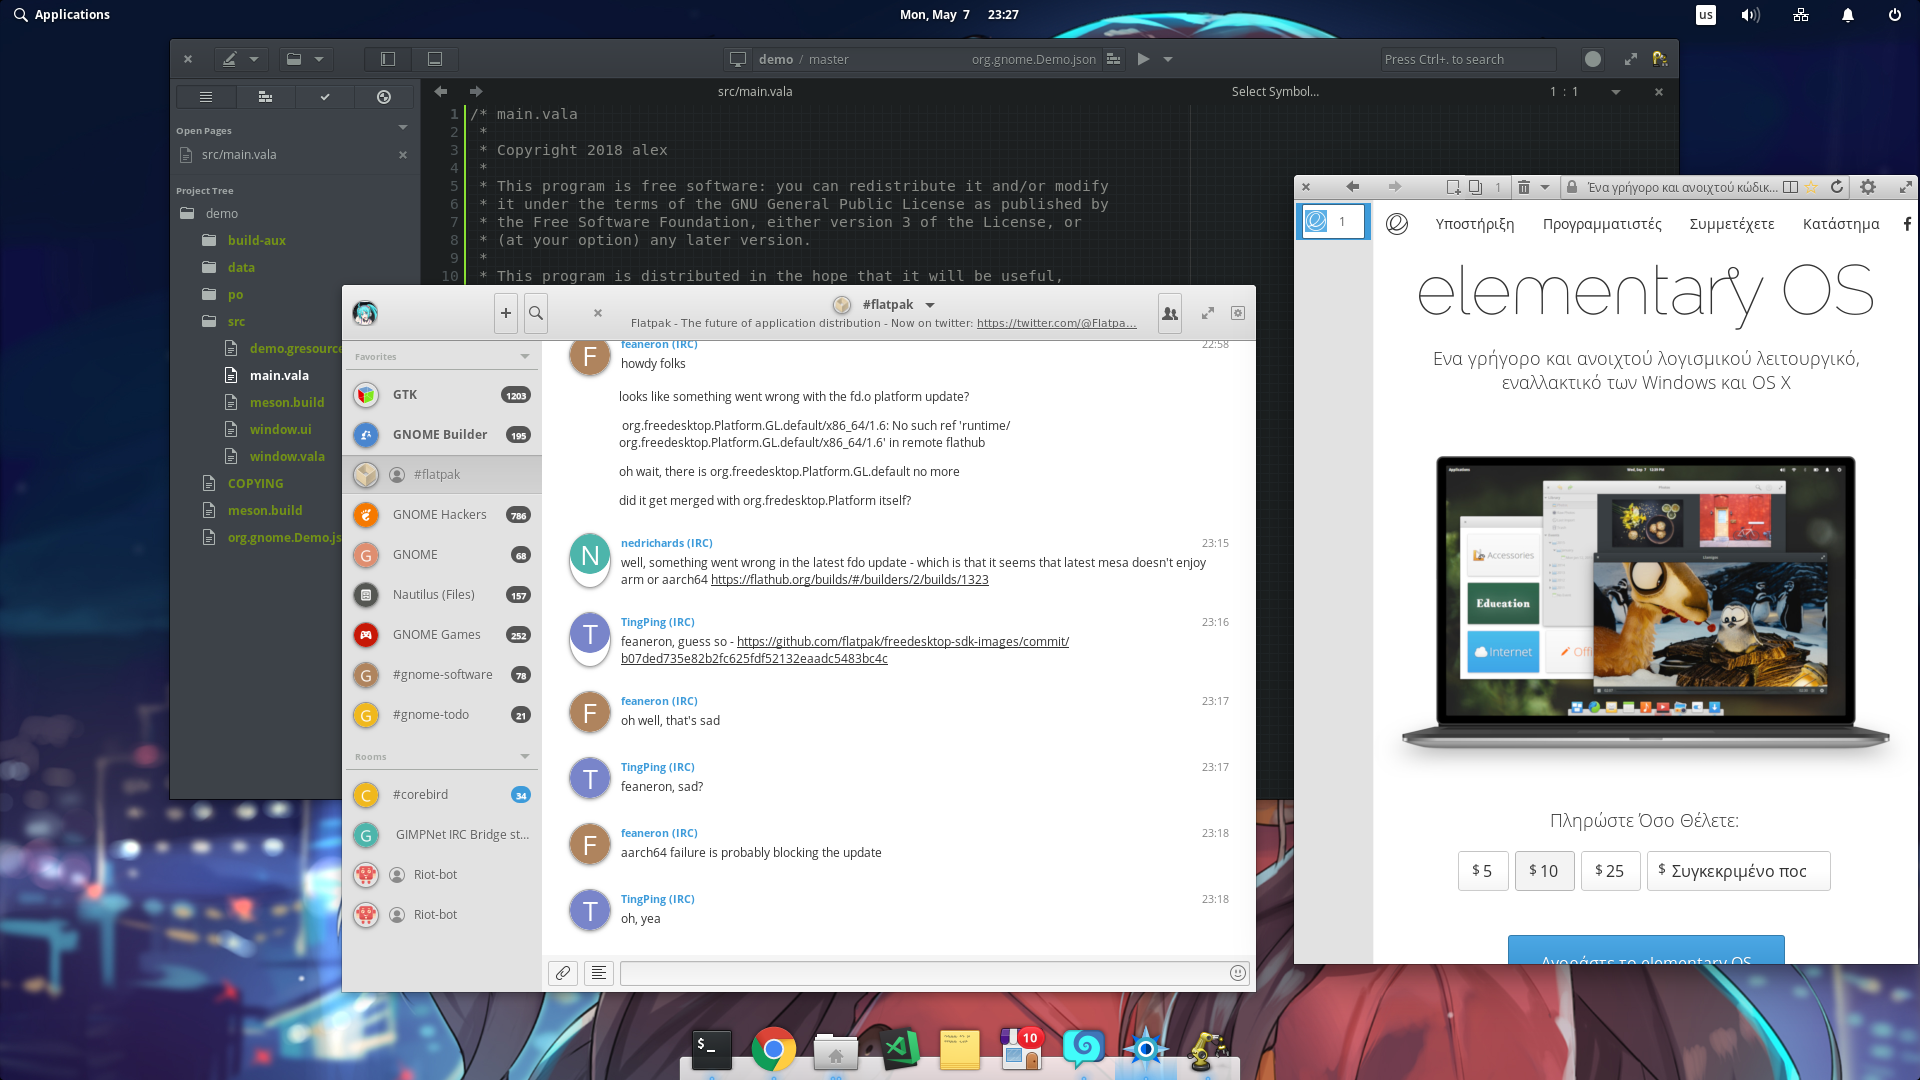Image resolution: width=1920 pixels, height=1080 pixels.
Task: Collapse Favorites section in chat sidebar
Action: pos(525,357)
